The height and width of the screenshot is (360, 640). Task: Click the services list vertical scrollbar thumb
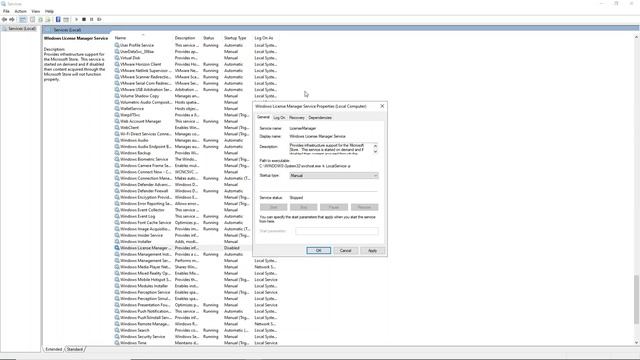pyautogui.click(x=636, y=299)
